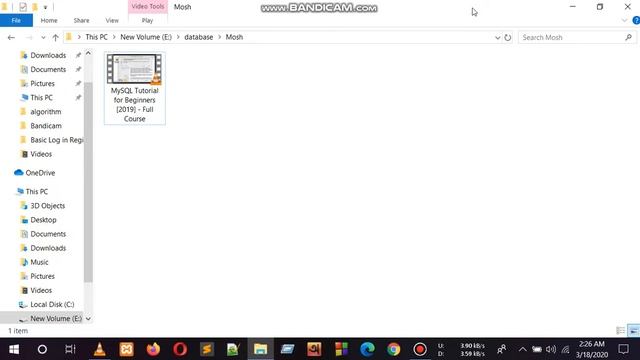Screen dimensions: 640x360
Task: Open Music in the navigation pane
Action: 39,262
